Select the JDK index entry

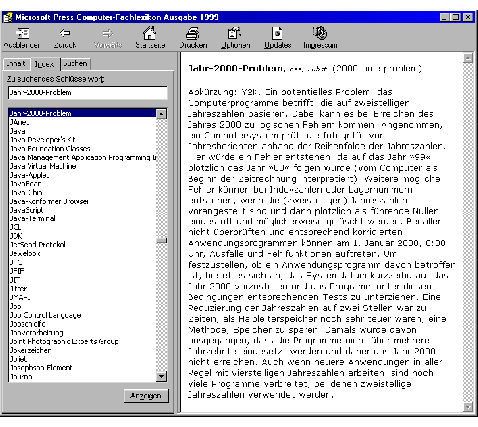click(x=16, y=236)
